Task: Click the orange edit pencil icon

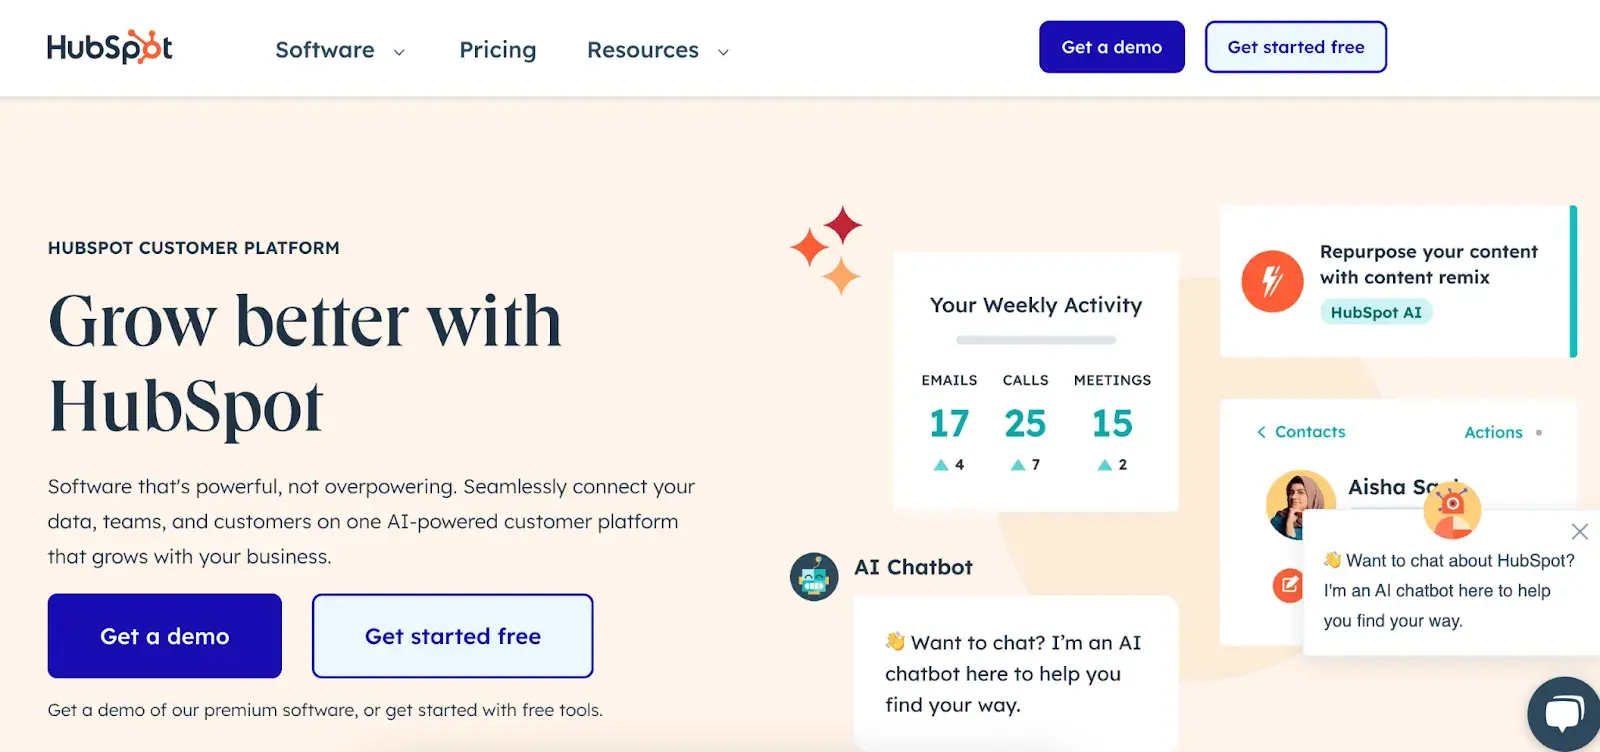Action: pyautogui.click(x=1288, y=584)
